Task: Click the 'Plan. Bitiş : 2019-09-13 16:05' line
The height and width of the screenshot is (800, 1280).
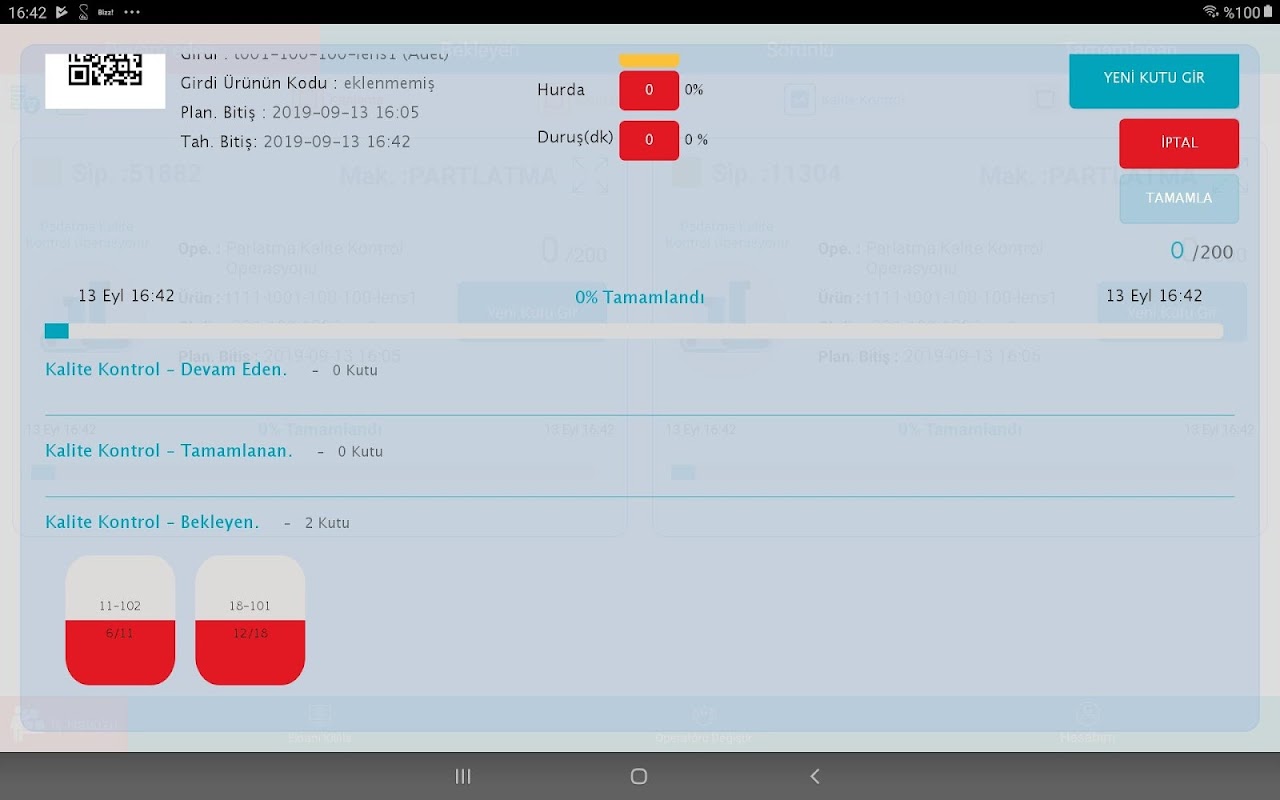Action: click(300, 112)
